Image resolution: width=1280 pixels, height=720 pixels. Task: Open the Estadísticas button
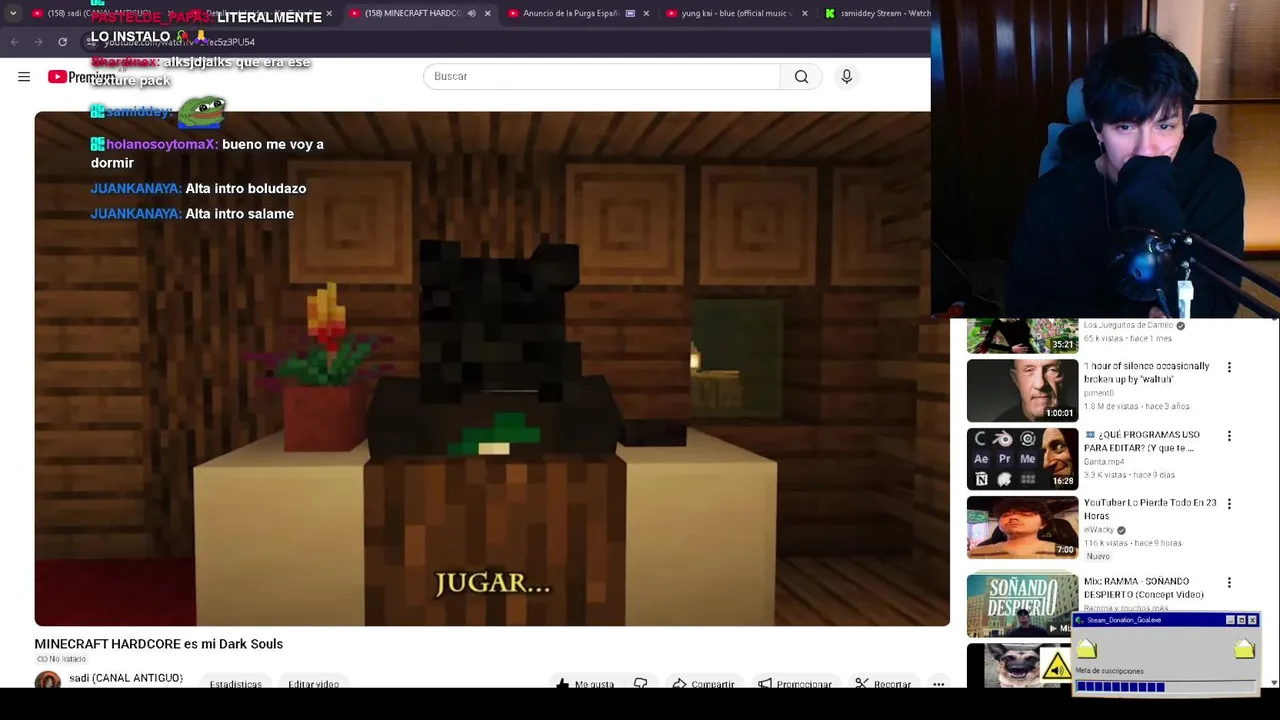[x=235, y=683]
